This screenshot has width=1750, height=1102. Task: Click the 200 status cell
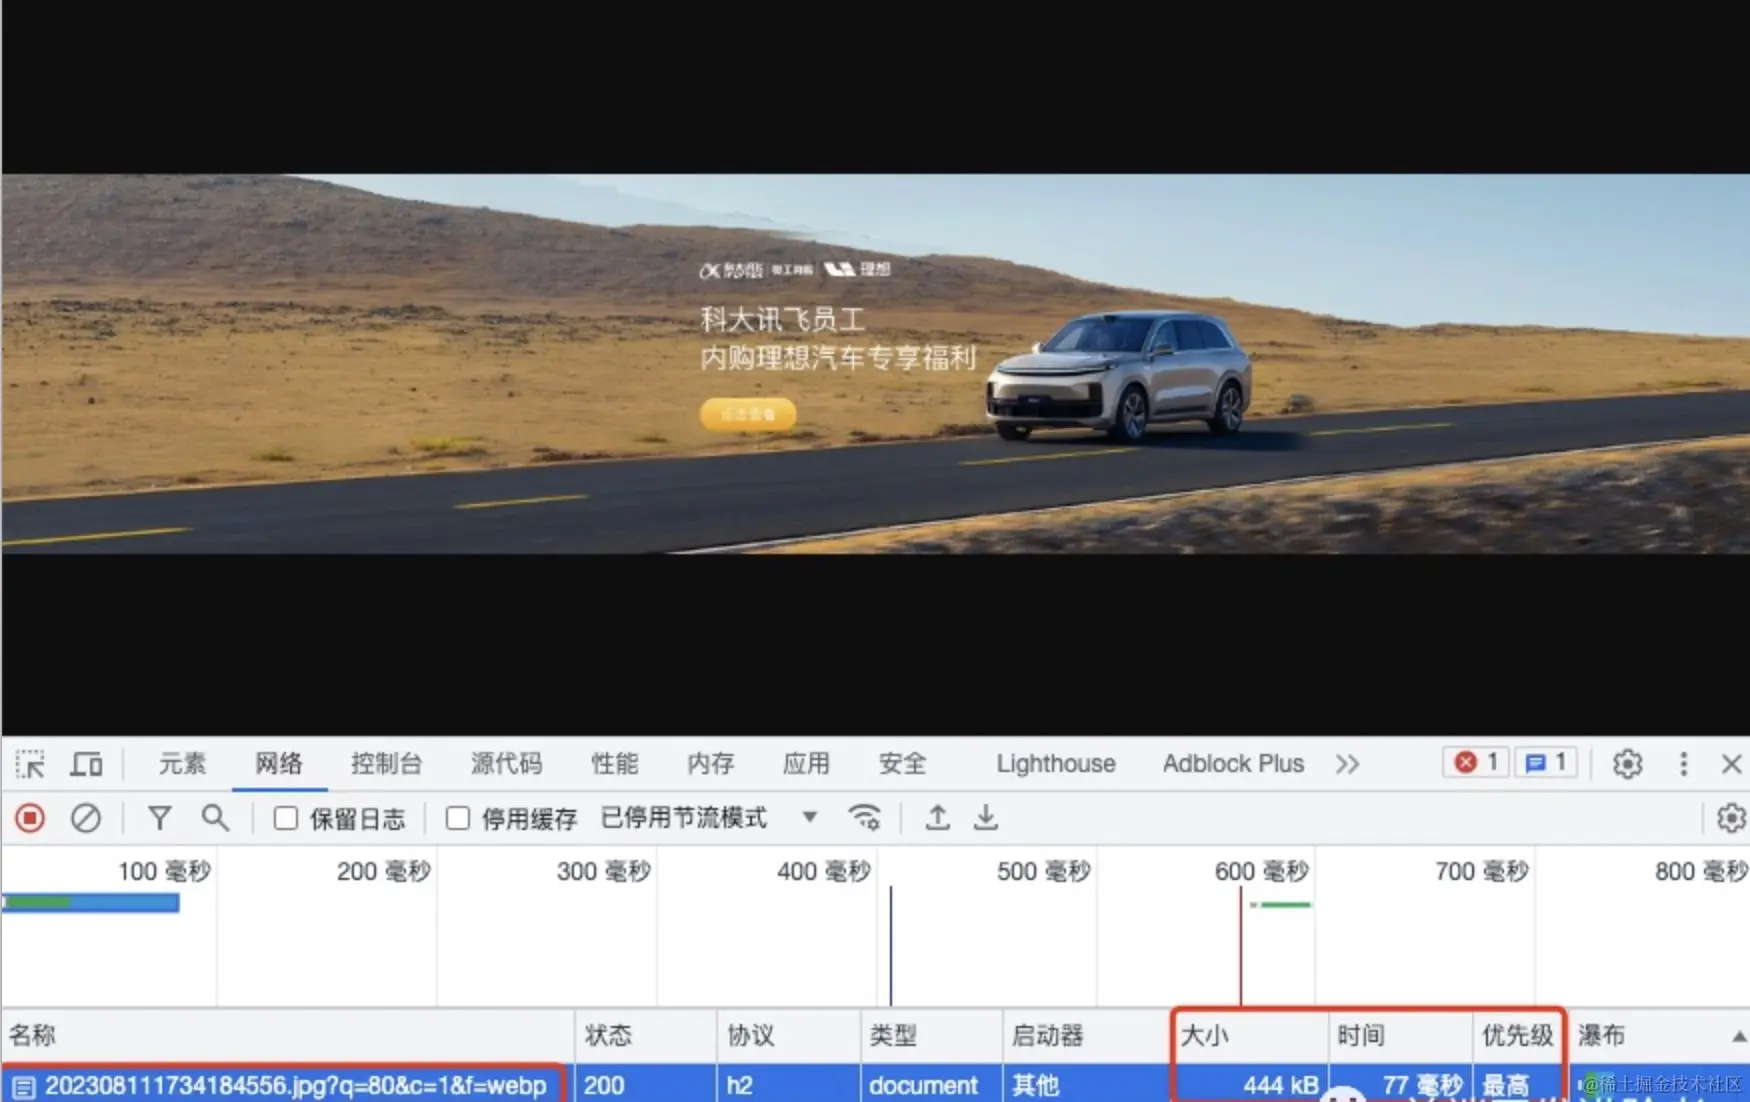pyautogui.click(x=646, y=1084)
